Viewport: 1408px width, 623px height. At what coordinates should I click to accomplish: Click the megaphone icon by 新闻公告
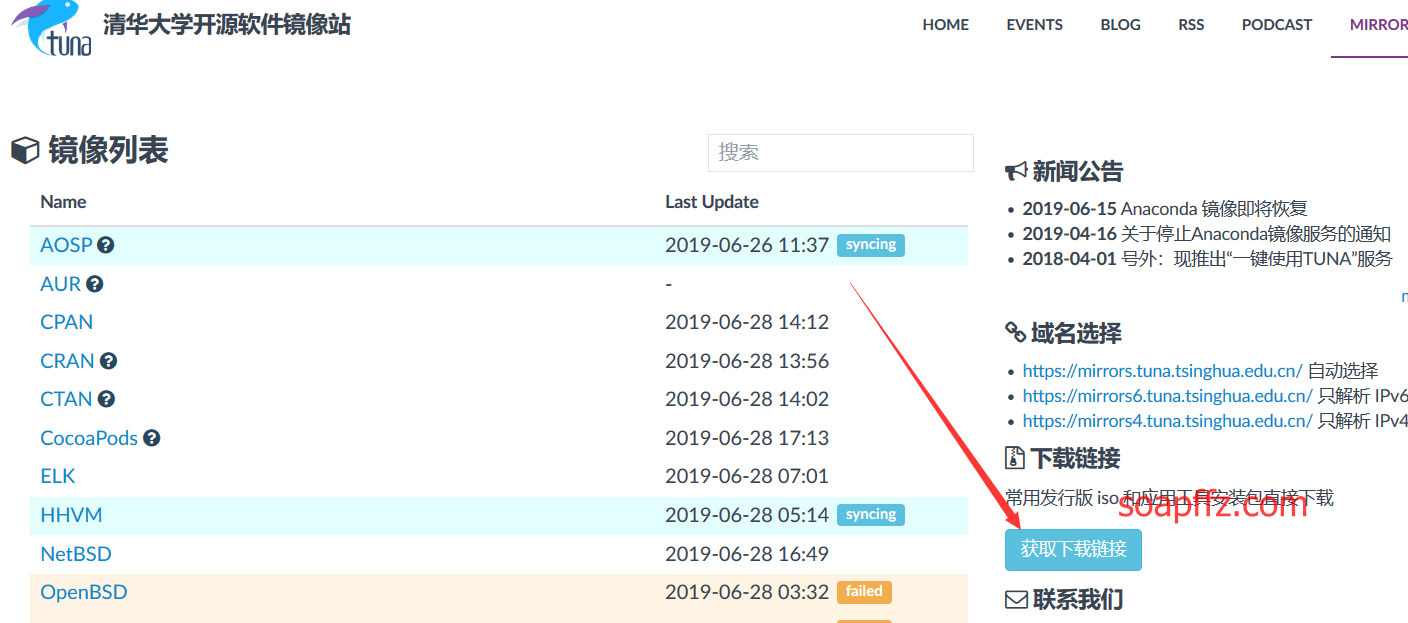click(x=1016, y=172)
